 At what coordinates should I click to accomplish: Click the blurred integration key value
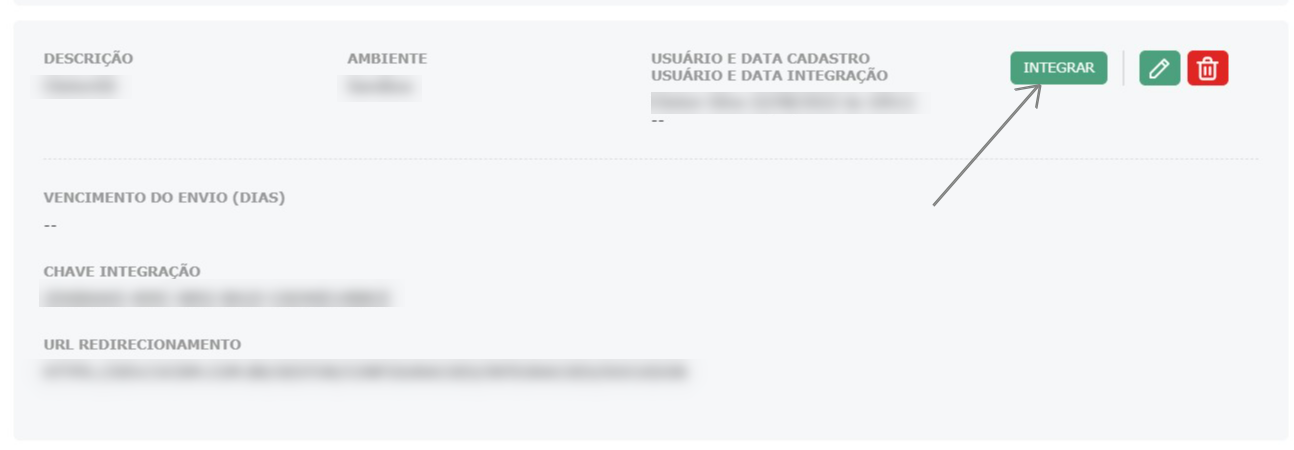point(216,297)
